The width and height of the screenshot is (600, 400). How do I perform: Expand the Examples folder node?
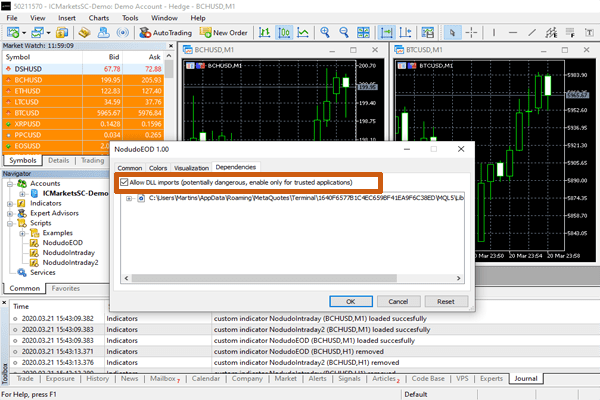[22, 233]
